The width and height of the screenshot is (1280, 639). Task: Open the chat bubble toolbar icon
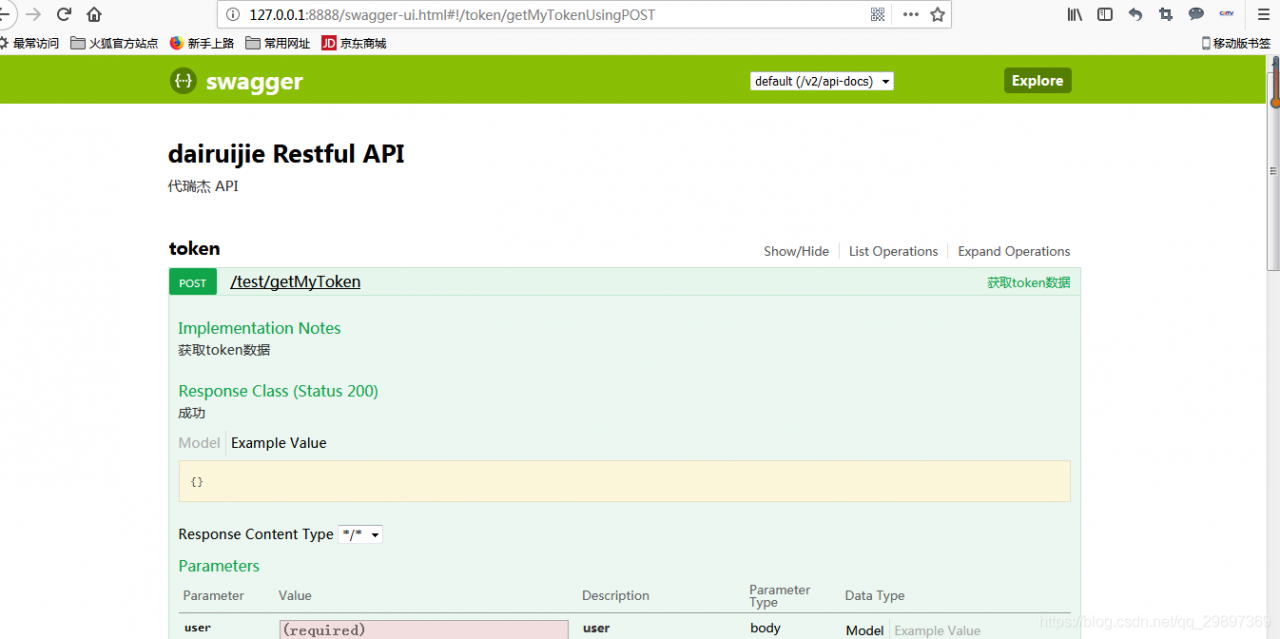1196,14
